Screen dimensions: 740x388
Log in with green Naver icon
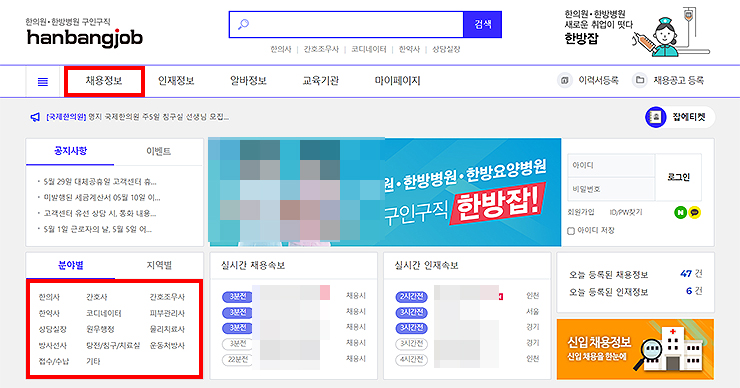click(680, 213)
